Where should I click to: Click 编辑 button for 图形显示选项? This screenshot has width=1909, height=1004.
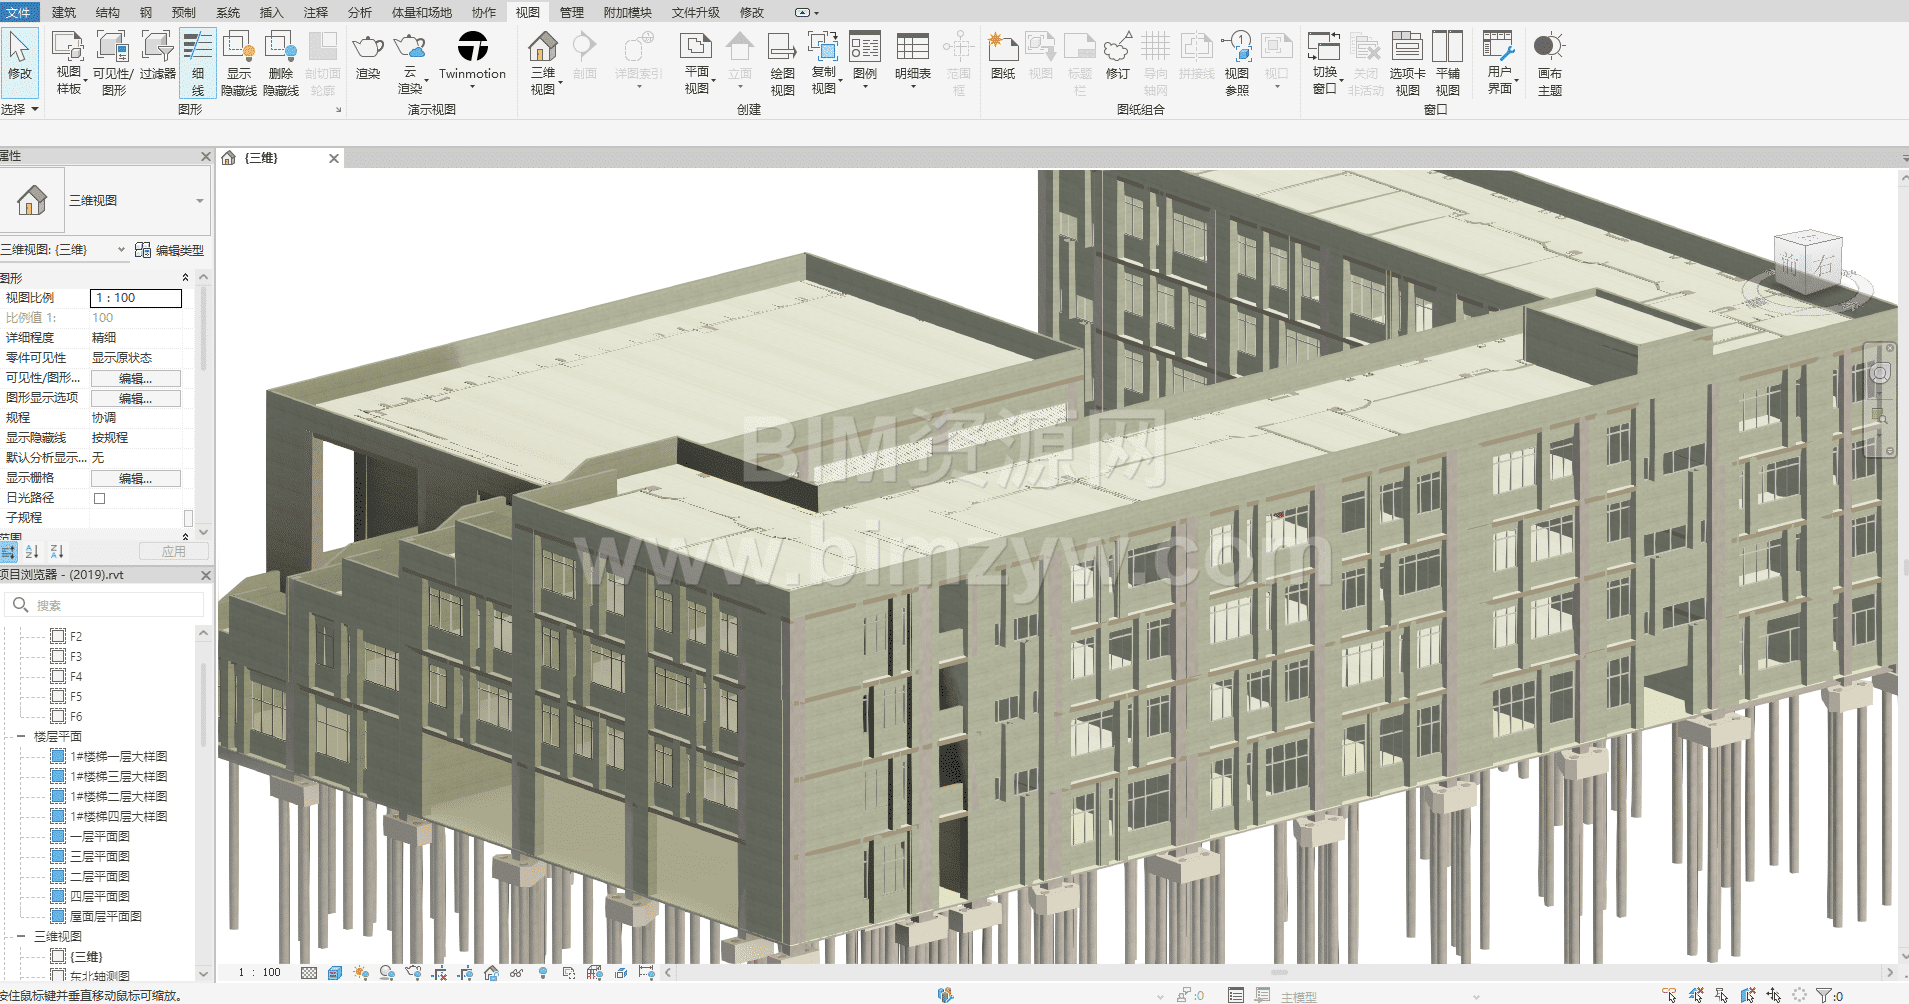[x=136, y=398]
